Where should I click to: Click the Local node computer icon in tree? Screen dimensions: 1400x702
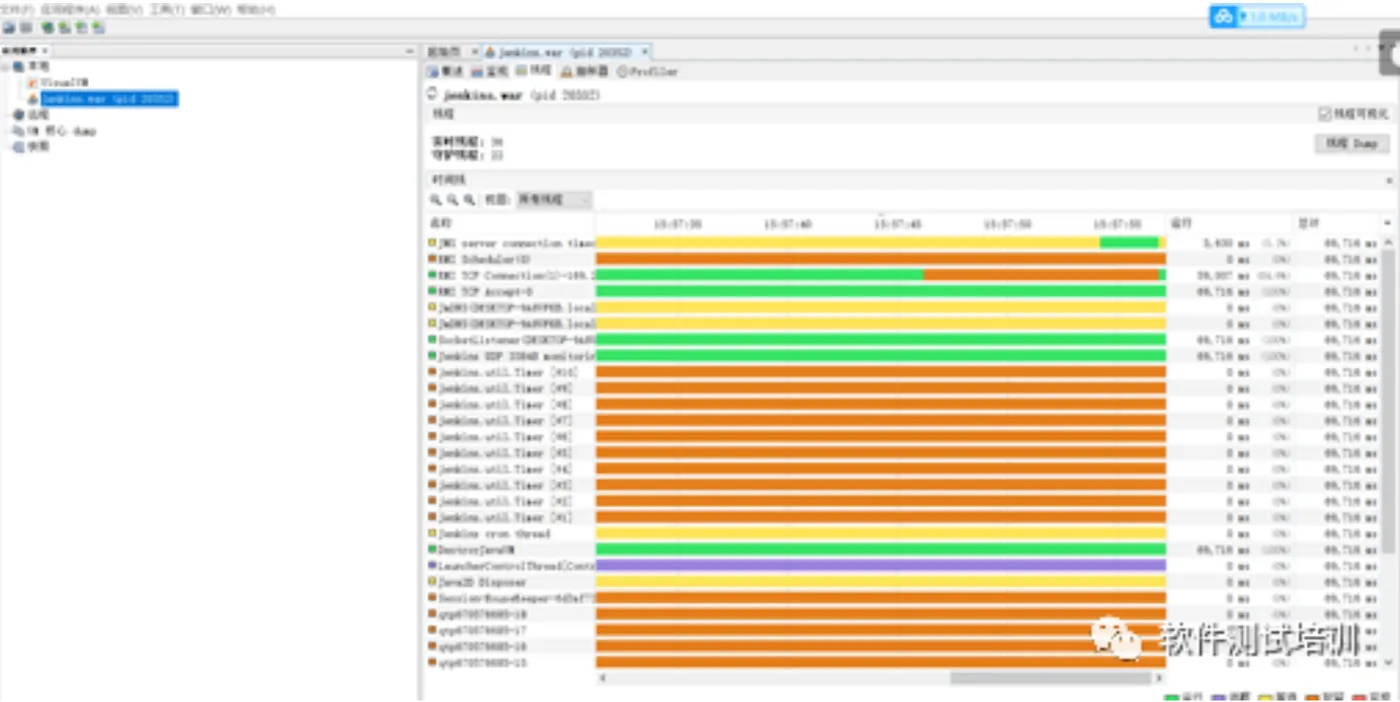[x=19, y=66]
